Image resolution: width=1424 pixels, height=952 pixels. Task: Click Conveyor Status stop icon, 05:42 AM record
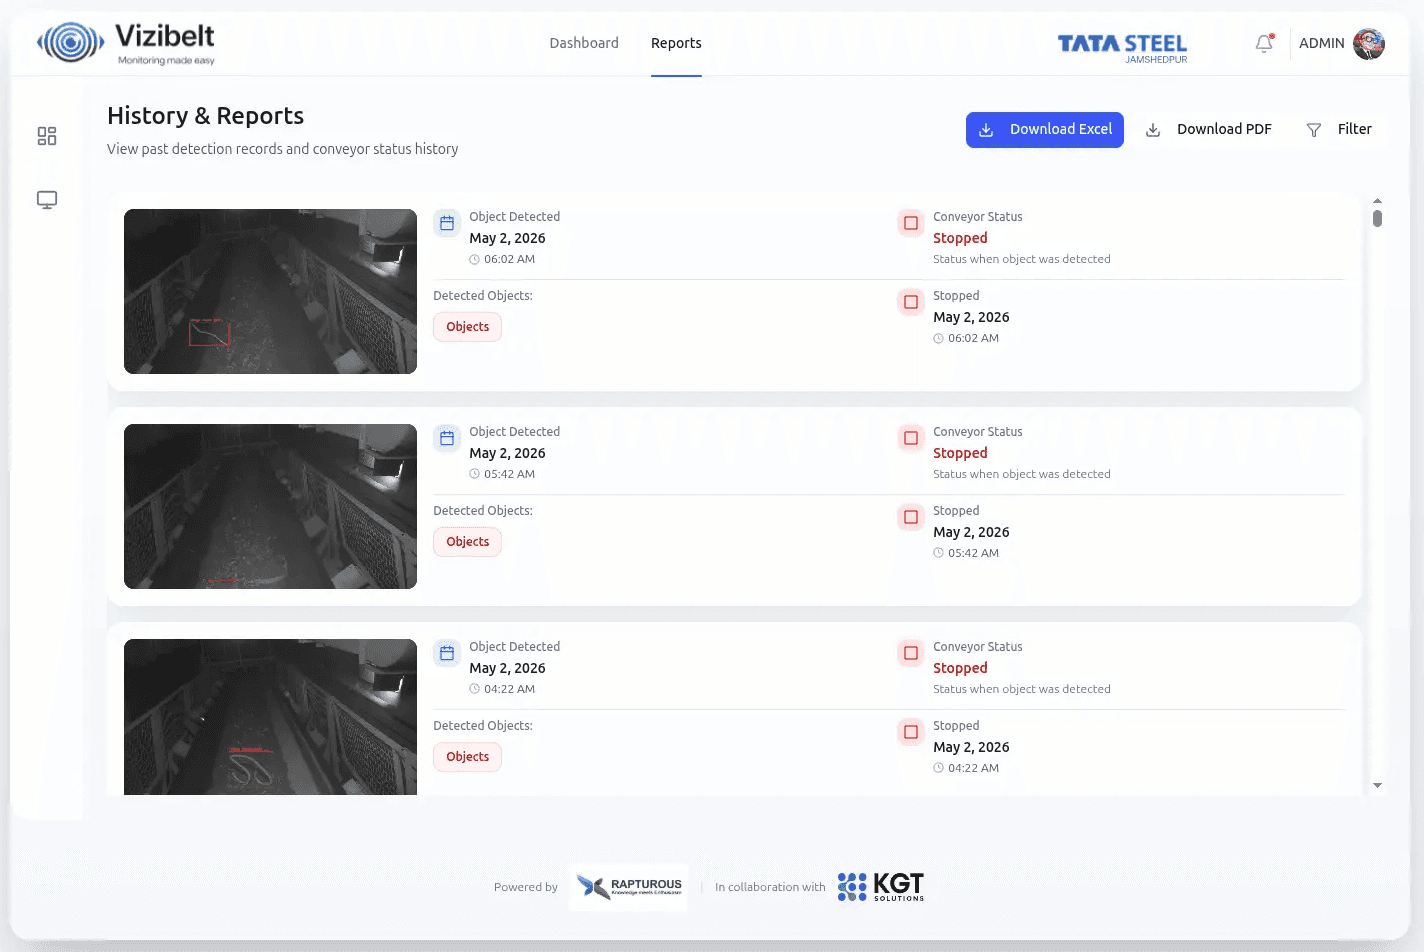point(911,438)
